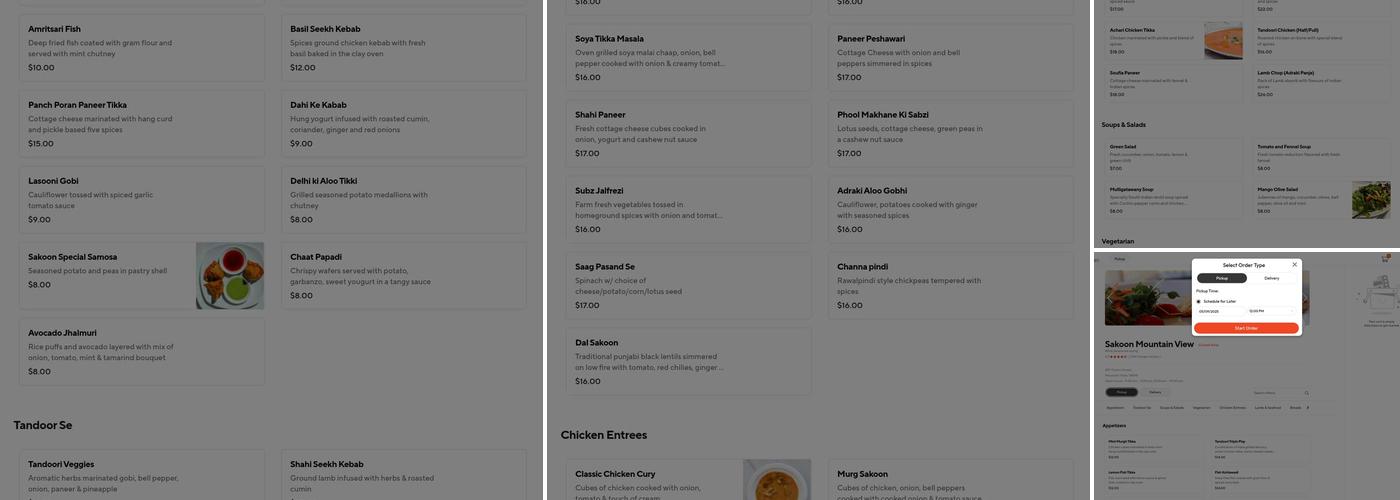Go to the Soups & Salads tab
The image size is (1400, 500).
[1172, 407]
